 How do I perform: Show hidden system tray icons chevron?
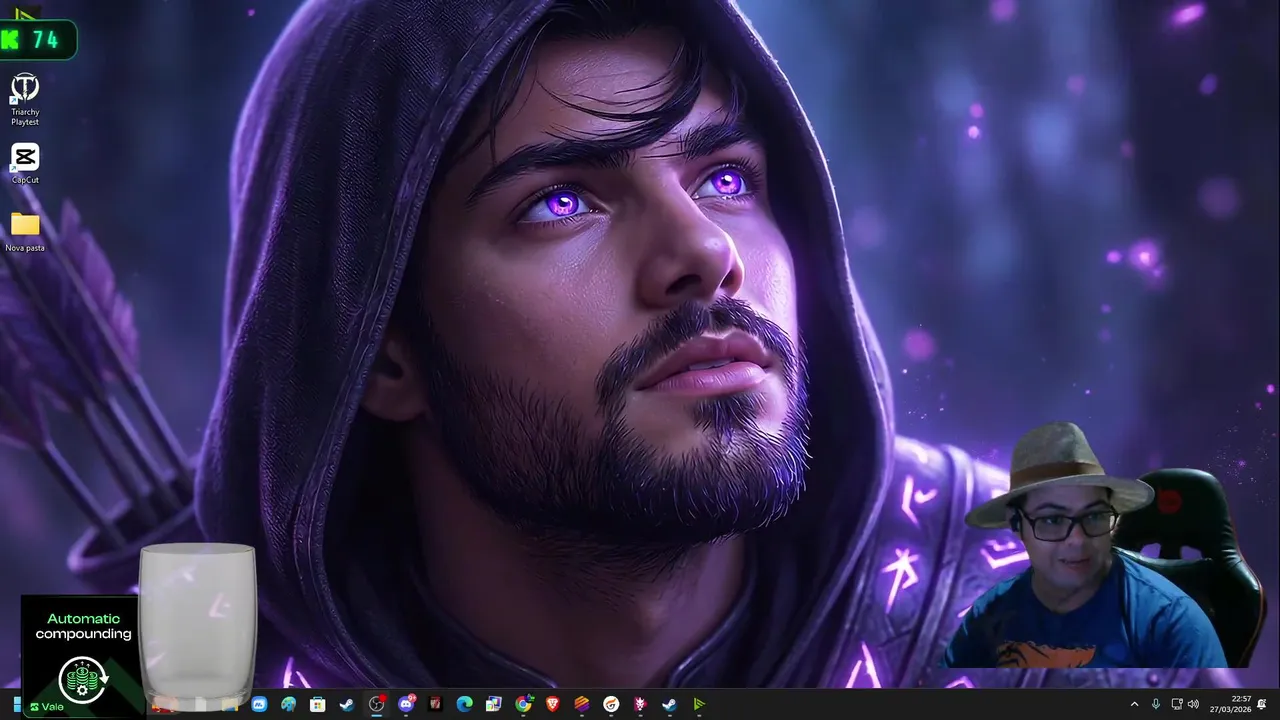point(1134,704)
